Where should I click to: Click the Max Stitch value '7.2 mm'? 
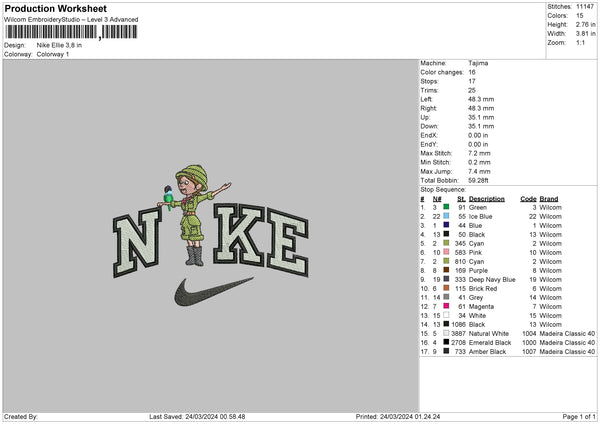click(x=479, y=153)
